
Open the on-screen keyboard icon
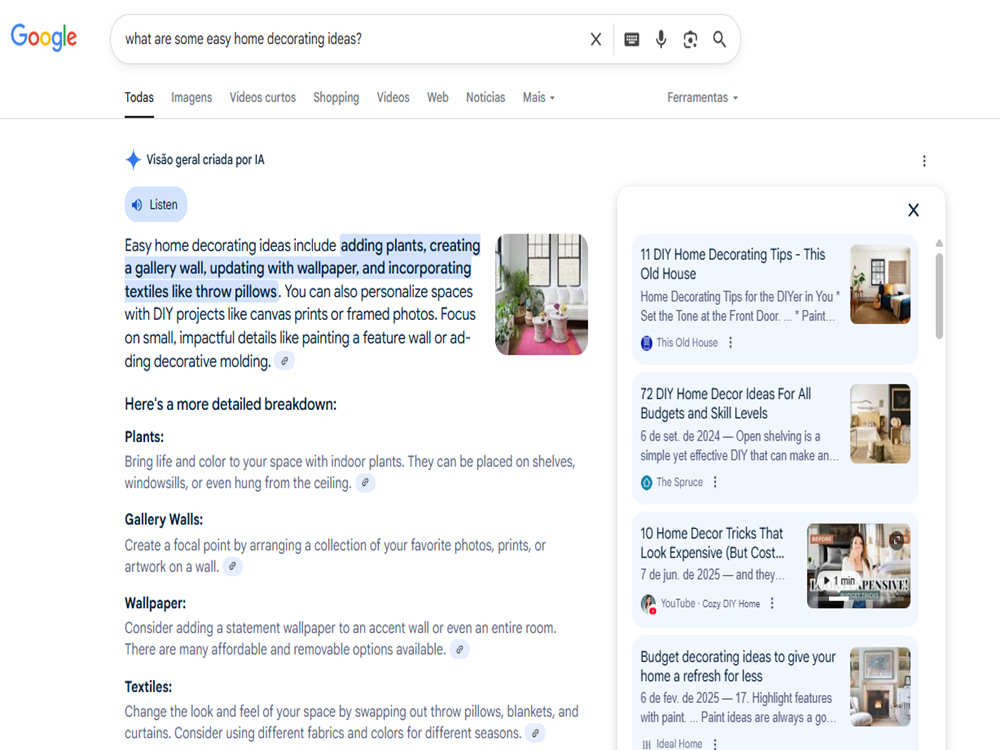pyautogui.click(x=631, y=40)
